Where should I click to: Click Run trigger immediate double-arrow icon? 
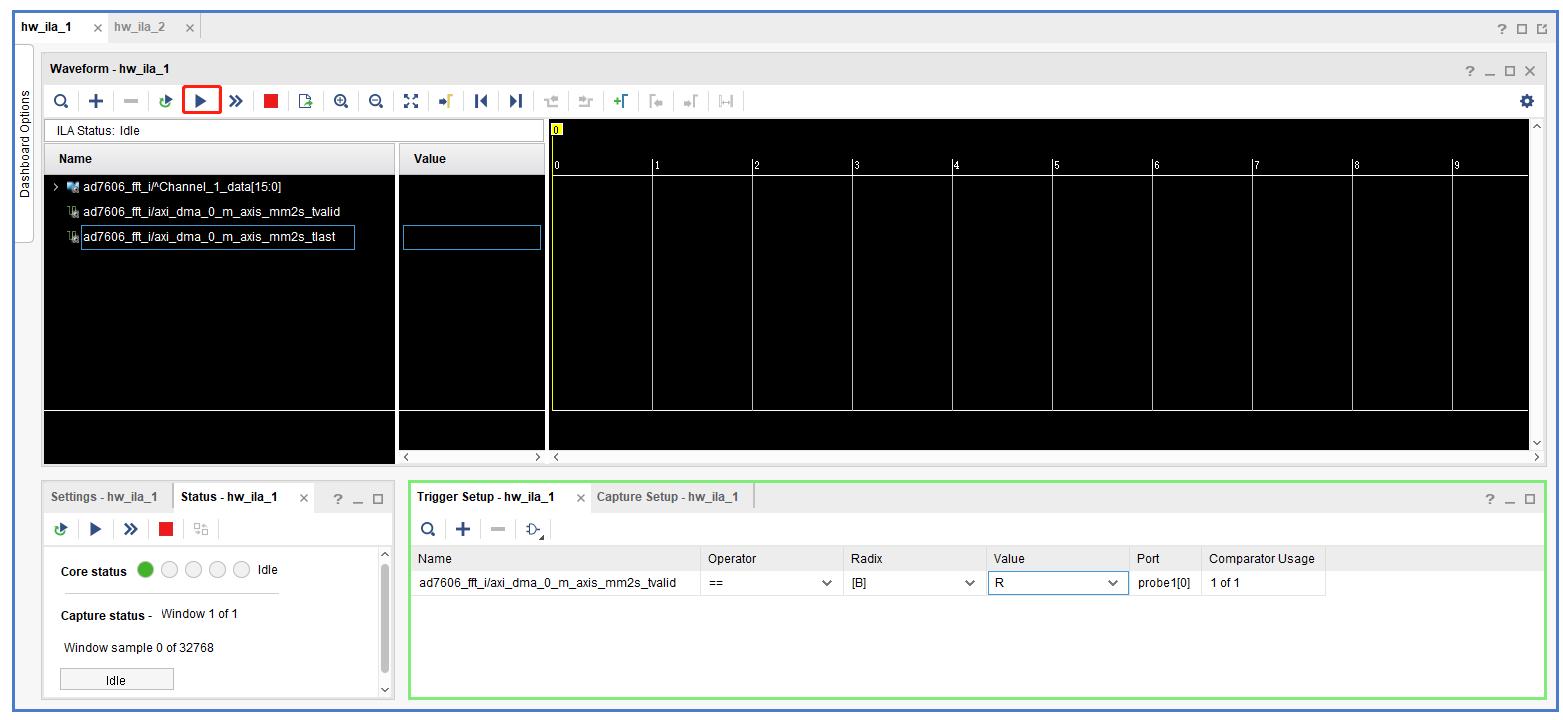(x=236, y=101)
